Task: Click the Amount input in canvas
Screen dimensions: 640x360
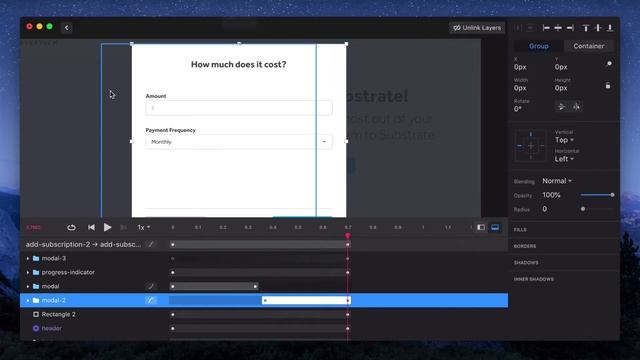Action: pos(239,108)
